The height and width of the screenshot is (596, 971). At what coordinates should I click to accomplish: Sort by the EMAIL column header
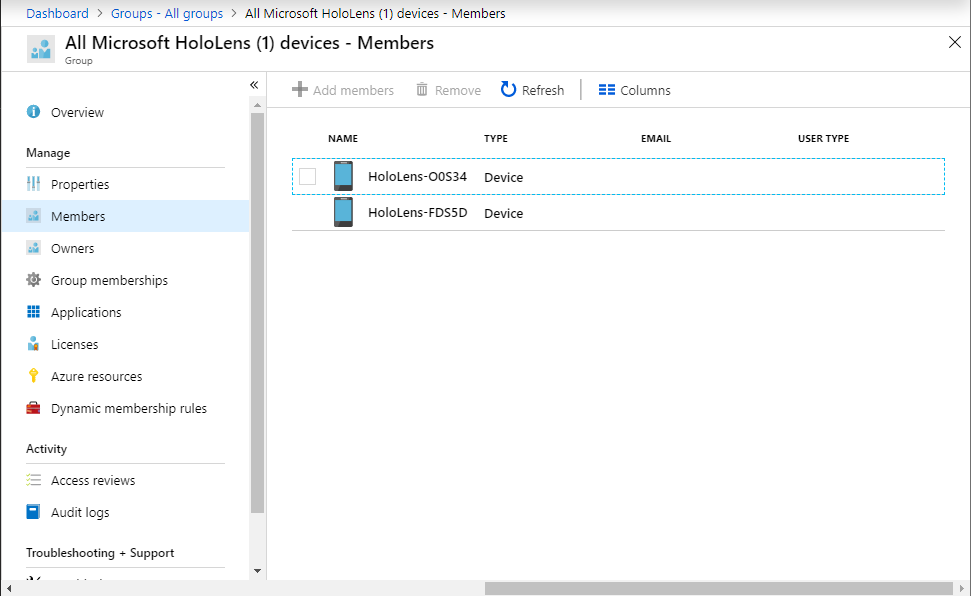[x=656, y=139]
